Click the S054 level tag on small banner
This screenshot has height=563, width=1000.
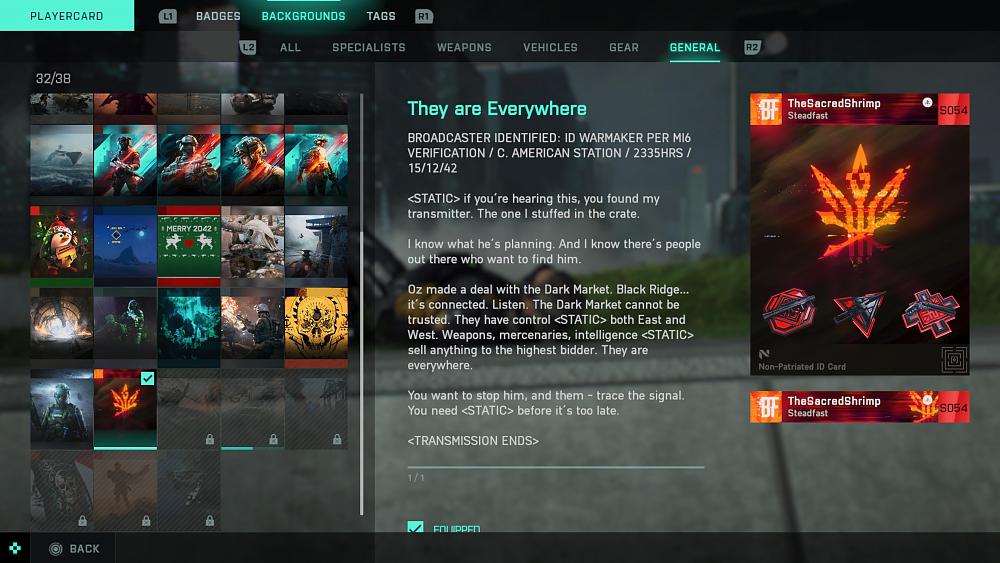point(953,408)
